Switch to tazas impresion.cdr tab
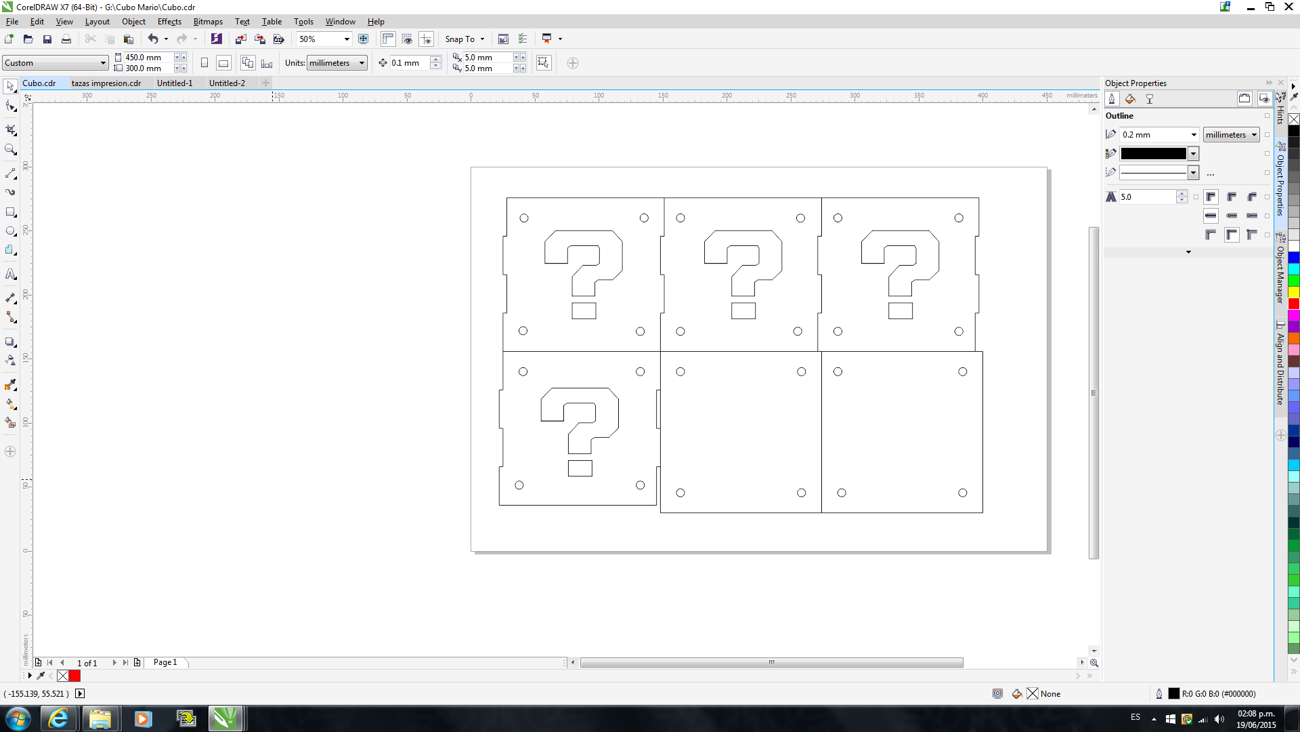The image size is (1300, 732). pyautogui.click(x=106, y=83)
